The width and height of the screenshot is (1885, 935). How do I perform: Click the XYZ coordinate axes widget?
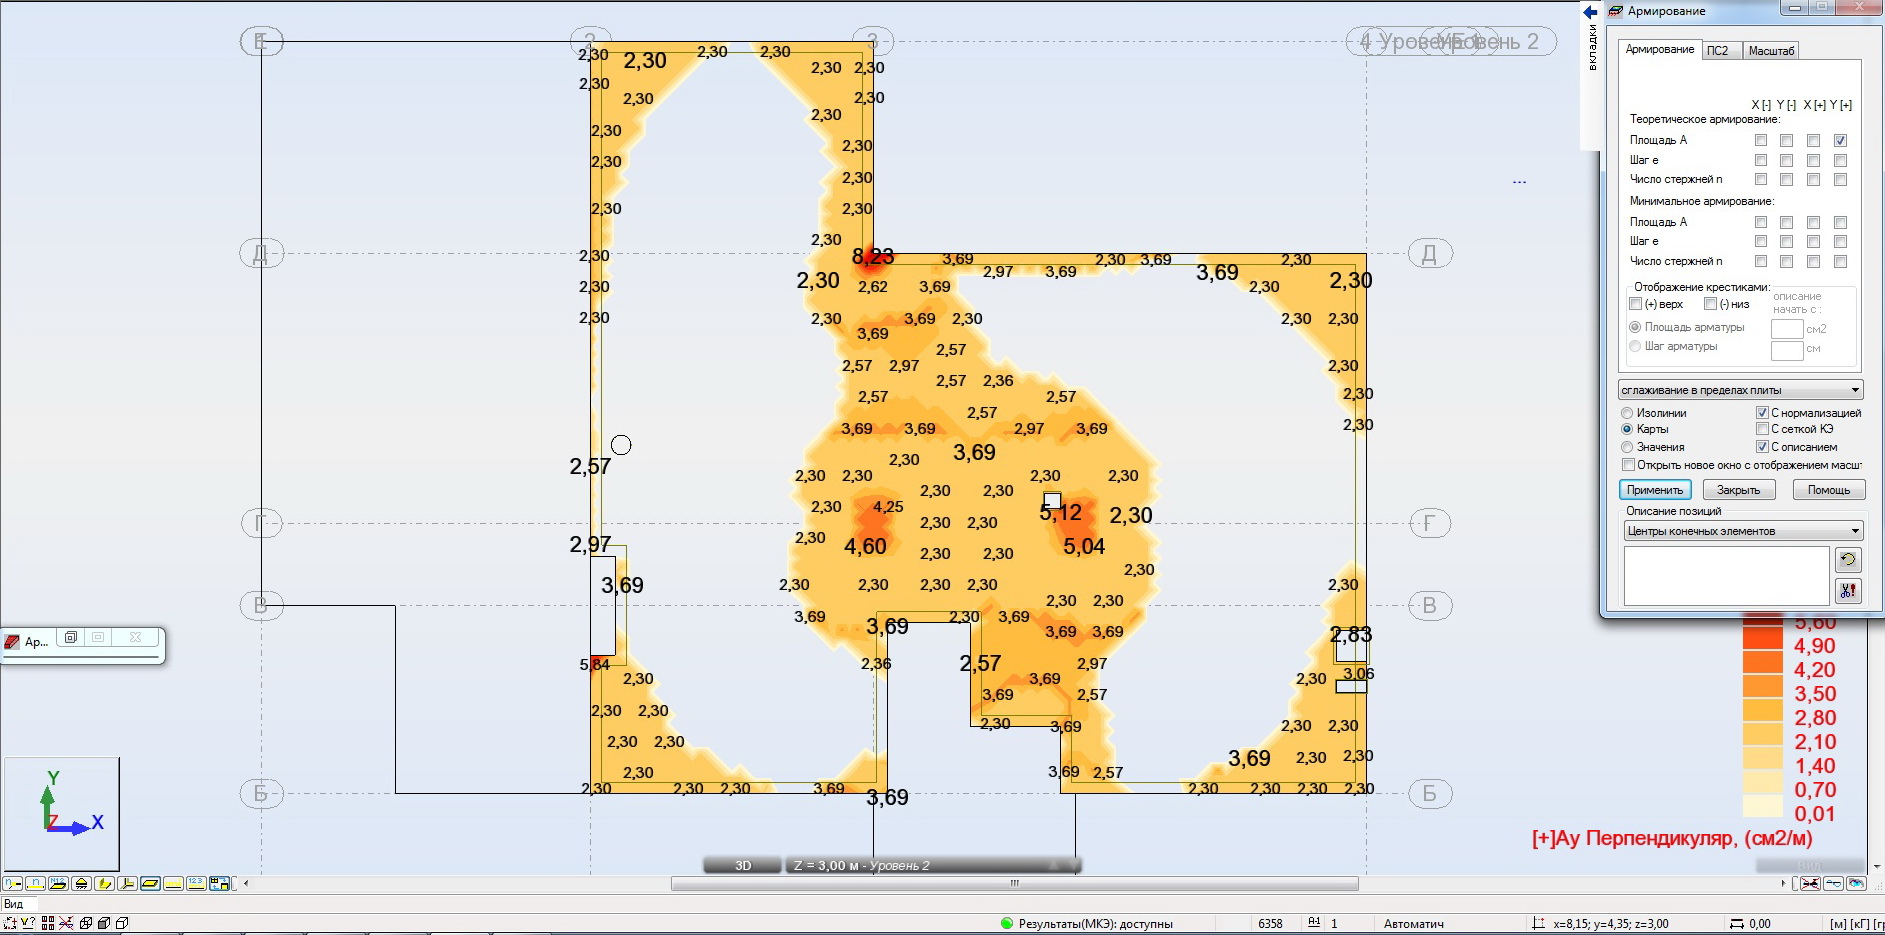point(62,813)
